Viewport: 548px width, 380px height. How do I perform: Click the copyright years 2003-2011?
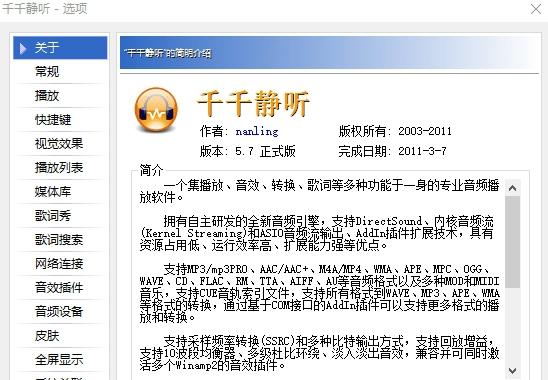pyautogui.click(x=425, y=131)
